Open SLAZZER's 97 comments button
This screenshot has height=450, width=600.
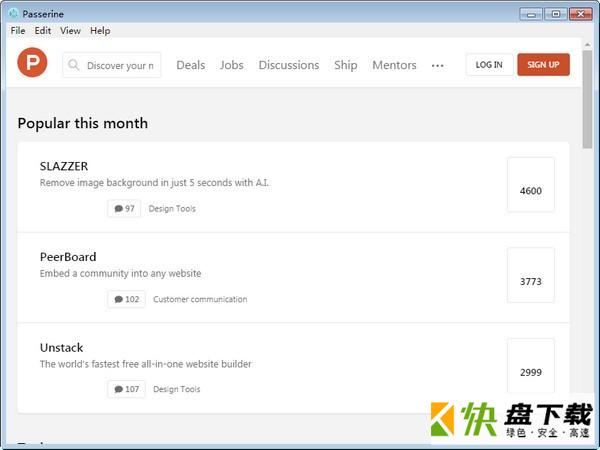click(x=124, y=209)
